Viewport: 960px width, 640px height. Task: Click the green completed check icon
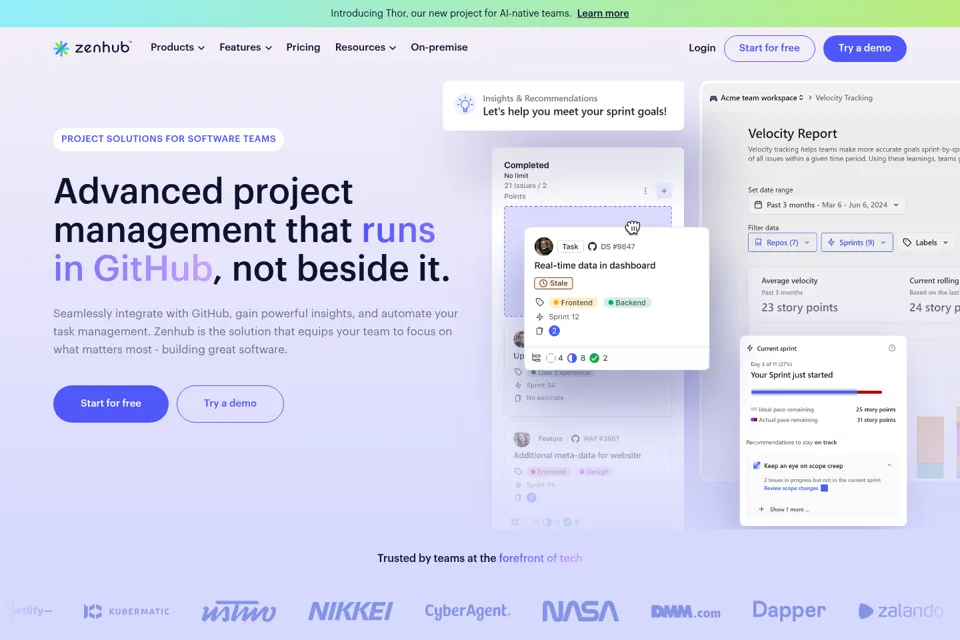(594, 358)
